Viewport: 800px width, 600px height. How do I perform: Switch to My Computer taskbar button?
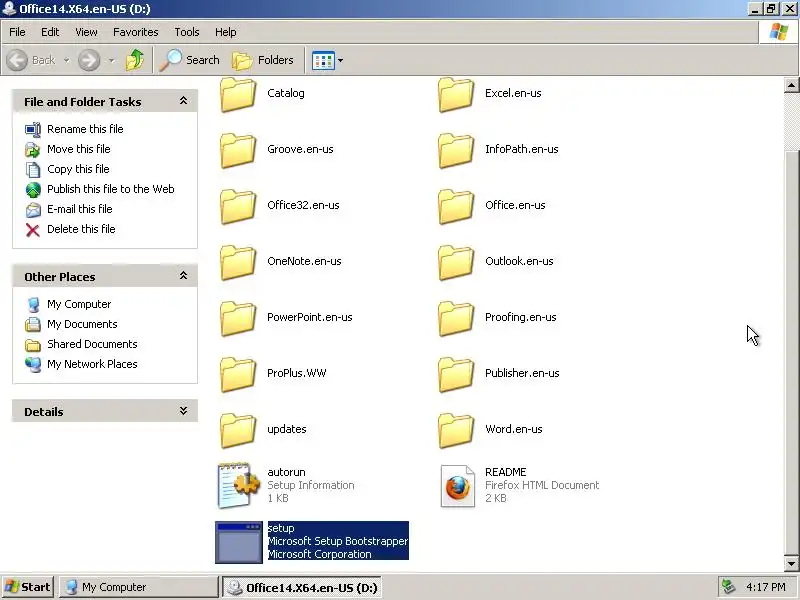pyautogui.click(x=139, y=587)
